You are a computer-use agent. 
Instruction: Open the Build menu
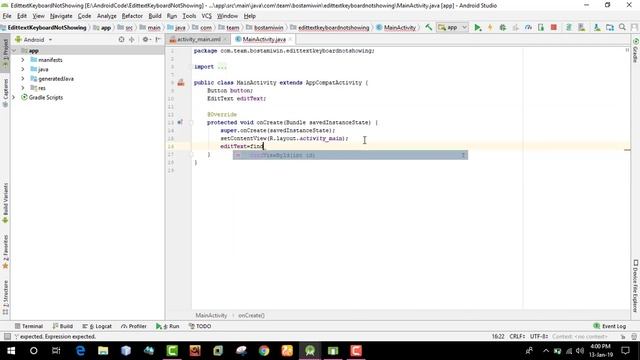155,16
